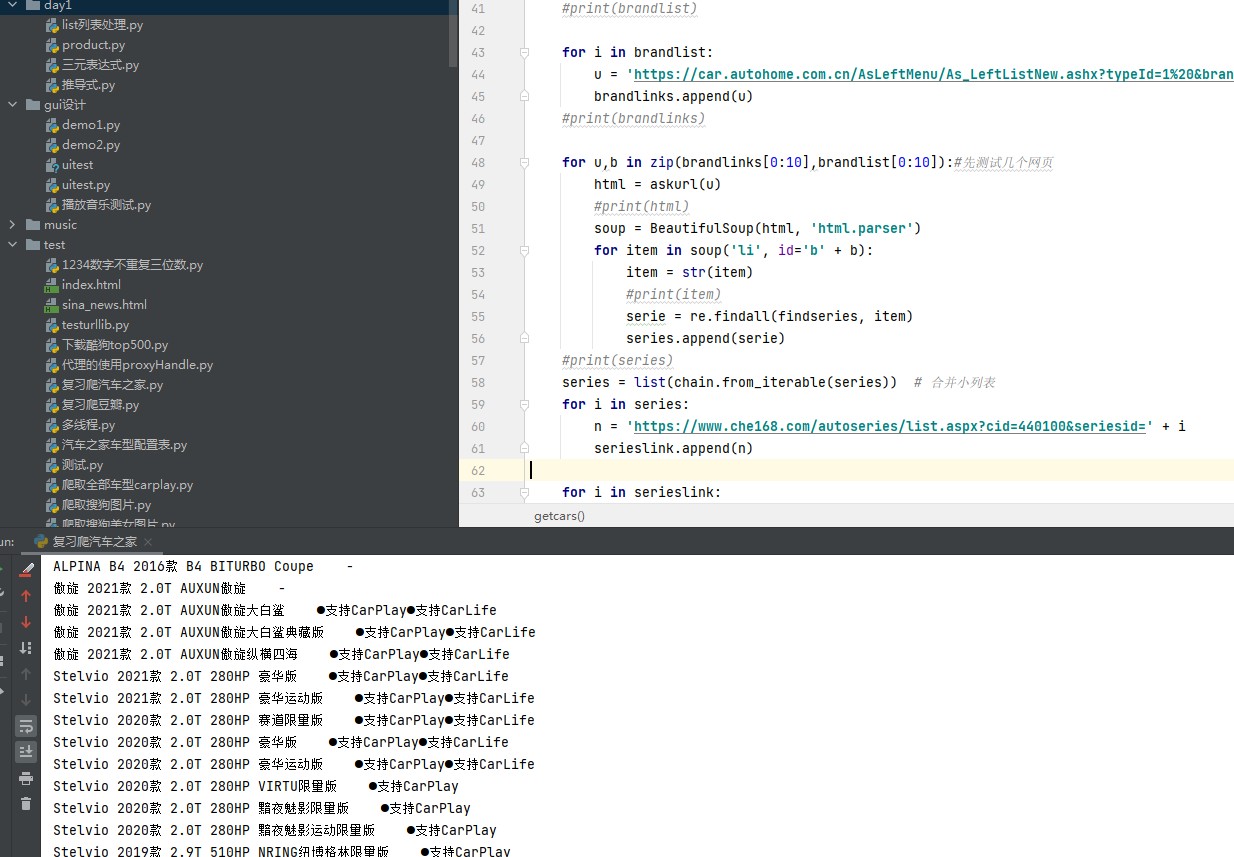Click the Python logo on the run tab
Image resolution: width=1234 pixels, height=857 pixels.
[40, 541]
